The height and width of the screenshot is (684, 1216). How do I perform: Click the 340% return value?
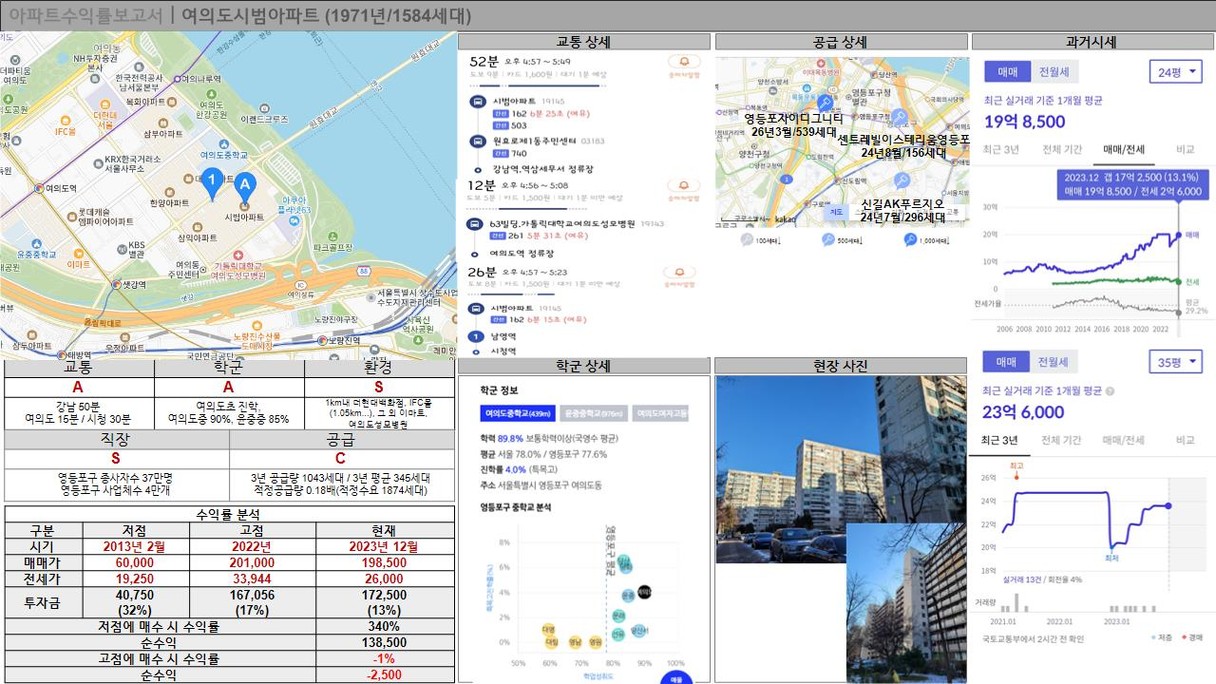[384, 627]
